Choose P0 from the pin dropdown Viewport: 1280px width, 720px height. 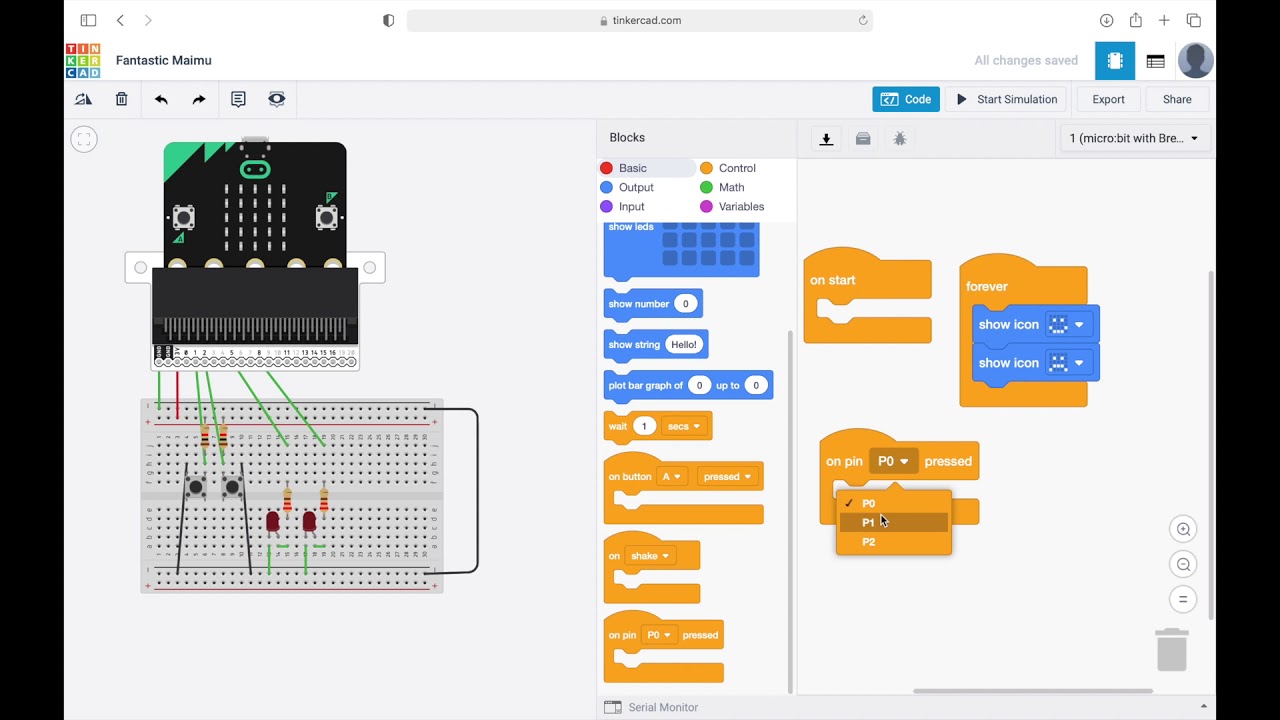coord(894,503)
